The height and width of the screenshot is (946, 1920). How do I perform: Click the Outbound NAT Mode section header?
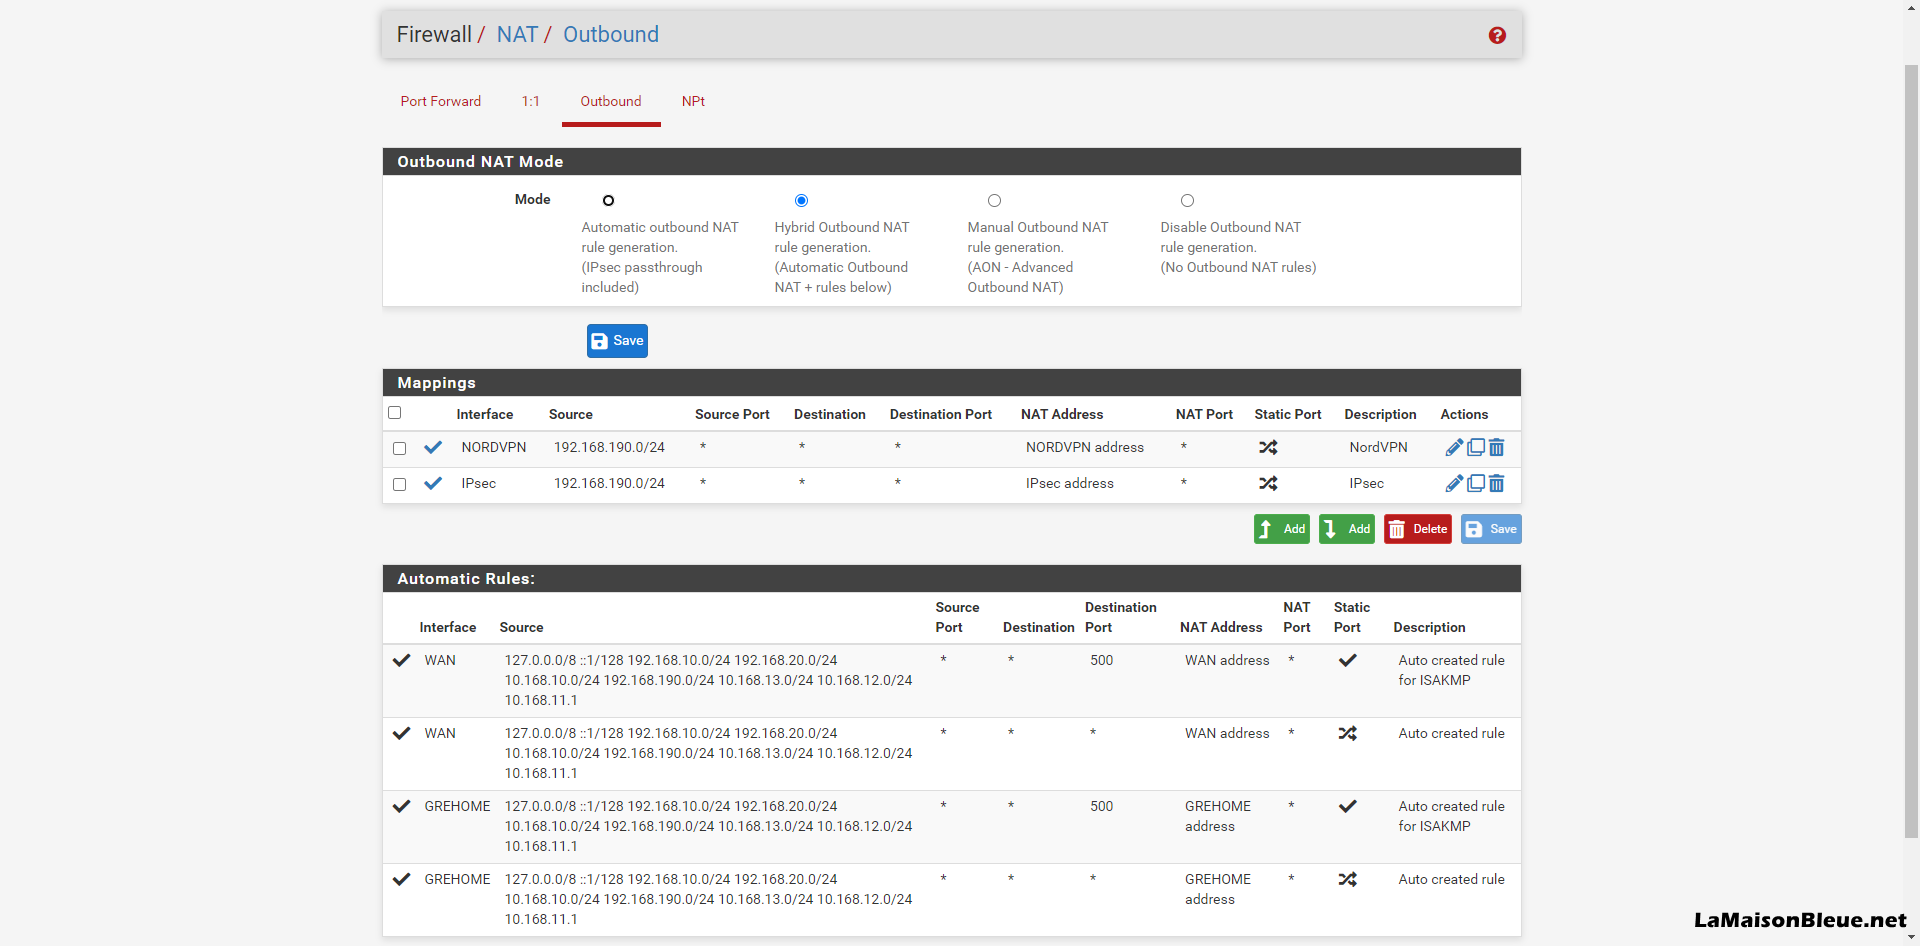952,162
